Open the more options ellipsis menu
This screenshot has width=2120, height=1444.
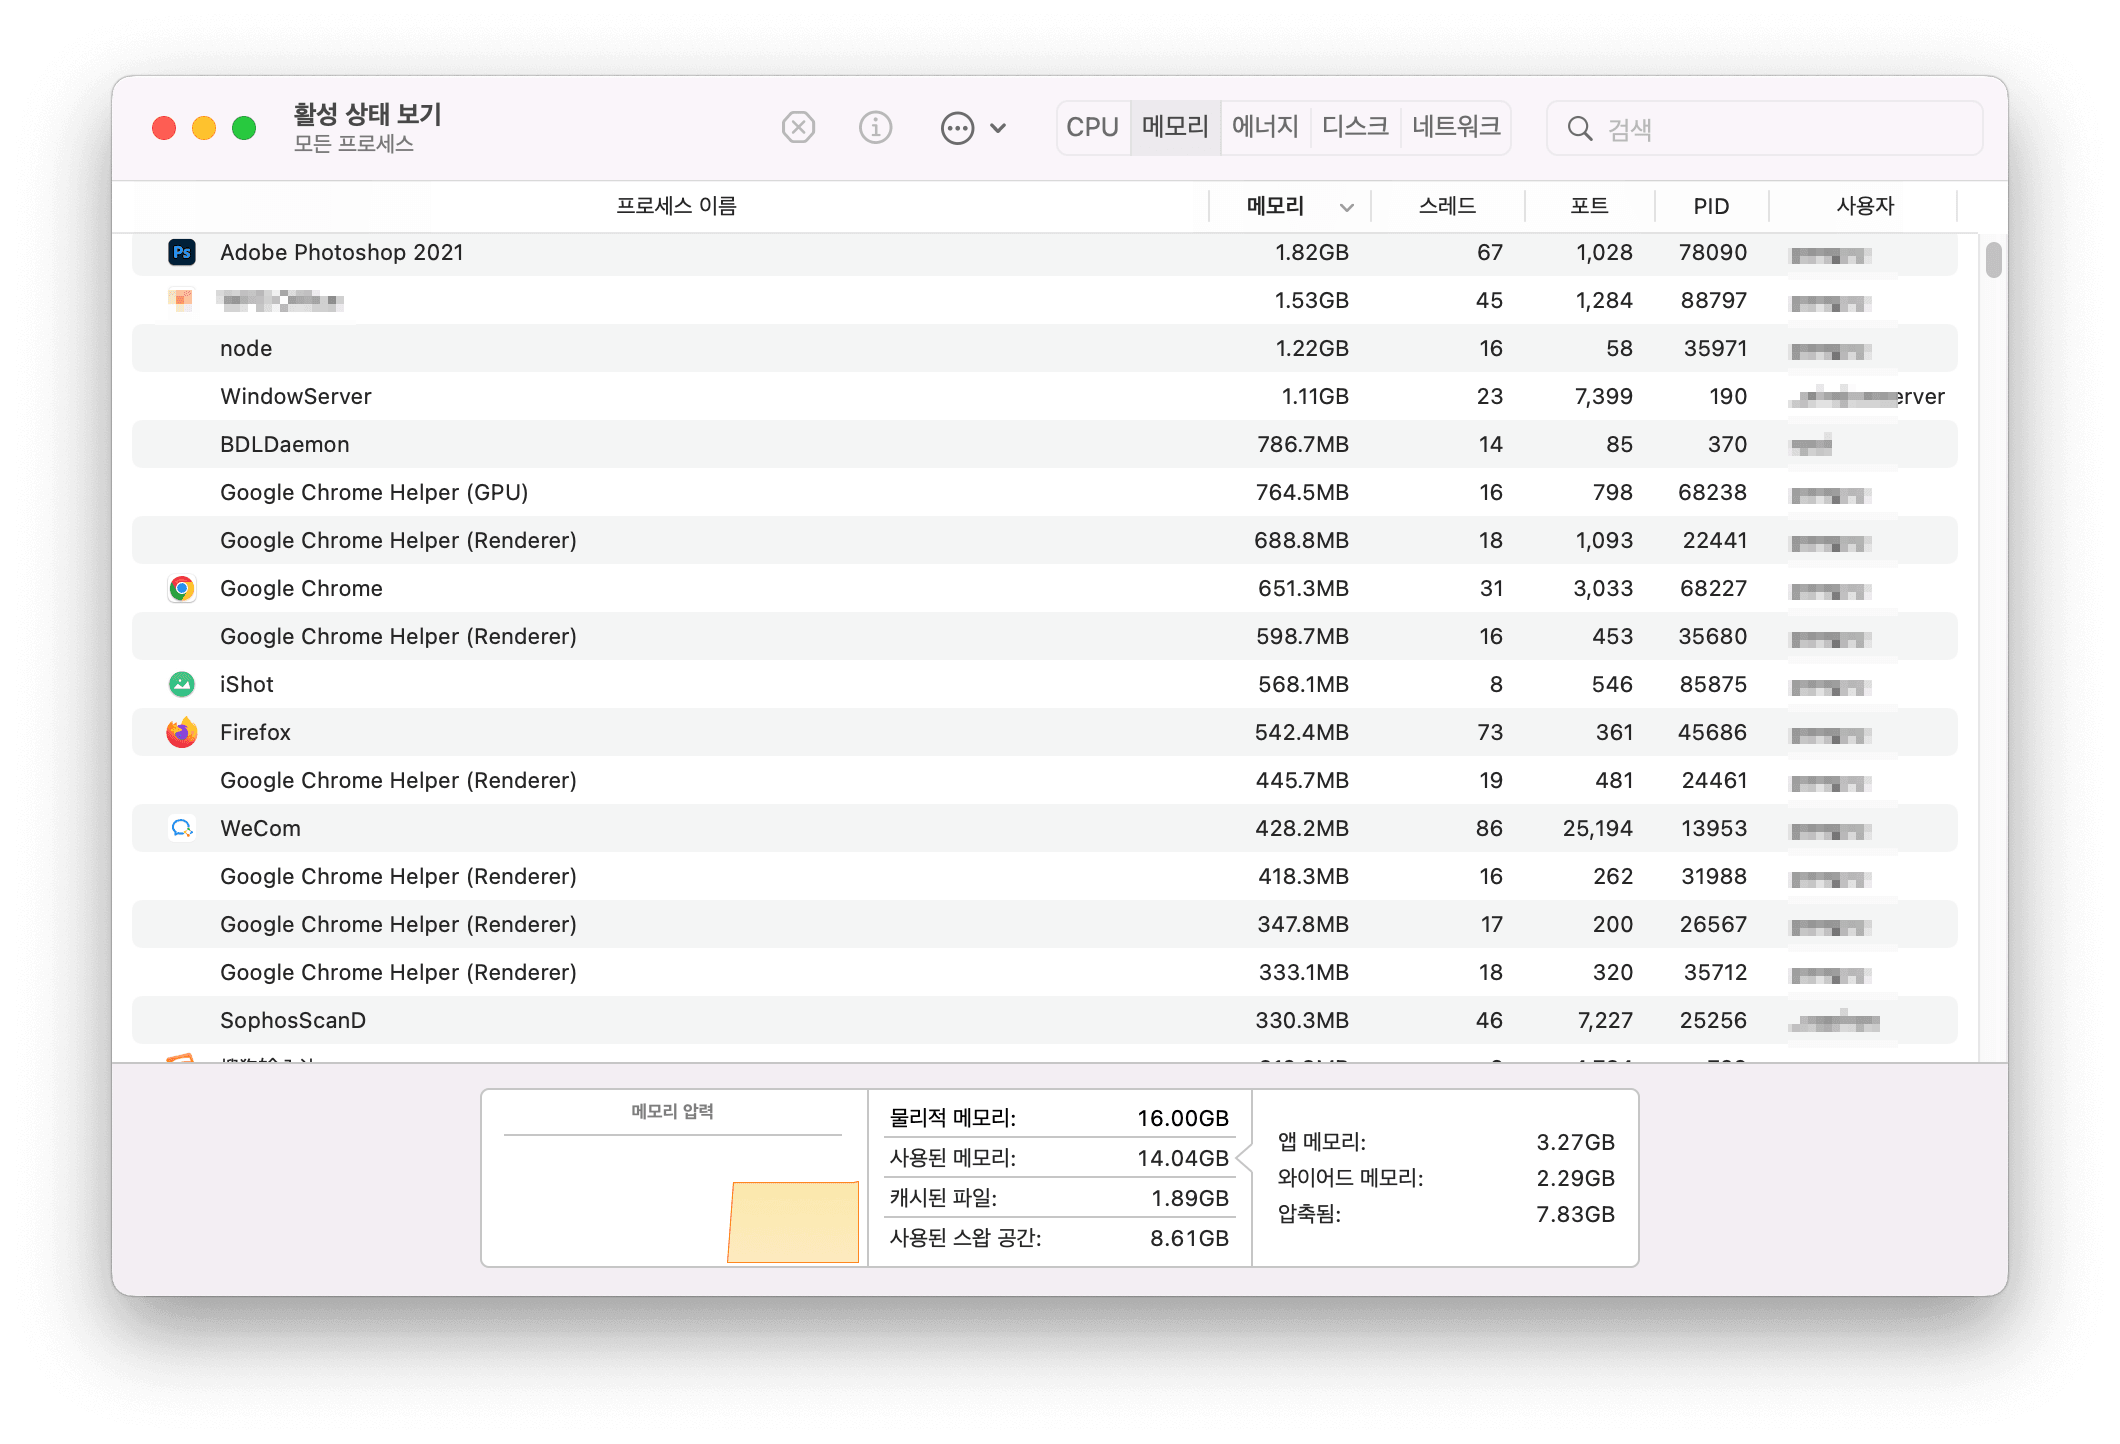(973, 128)
